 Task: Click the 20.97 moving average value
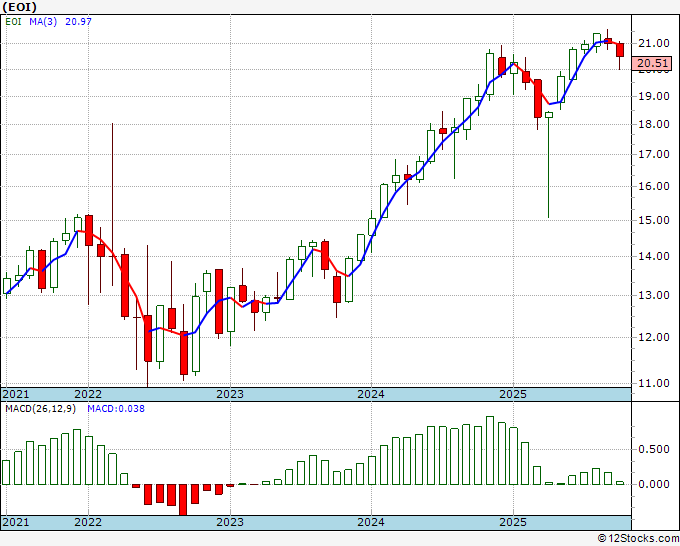(x=78, y=21)
